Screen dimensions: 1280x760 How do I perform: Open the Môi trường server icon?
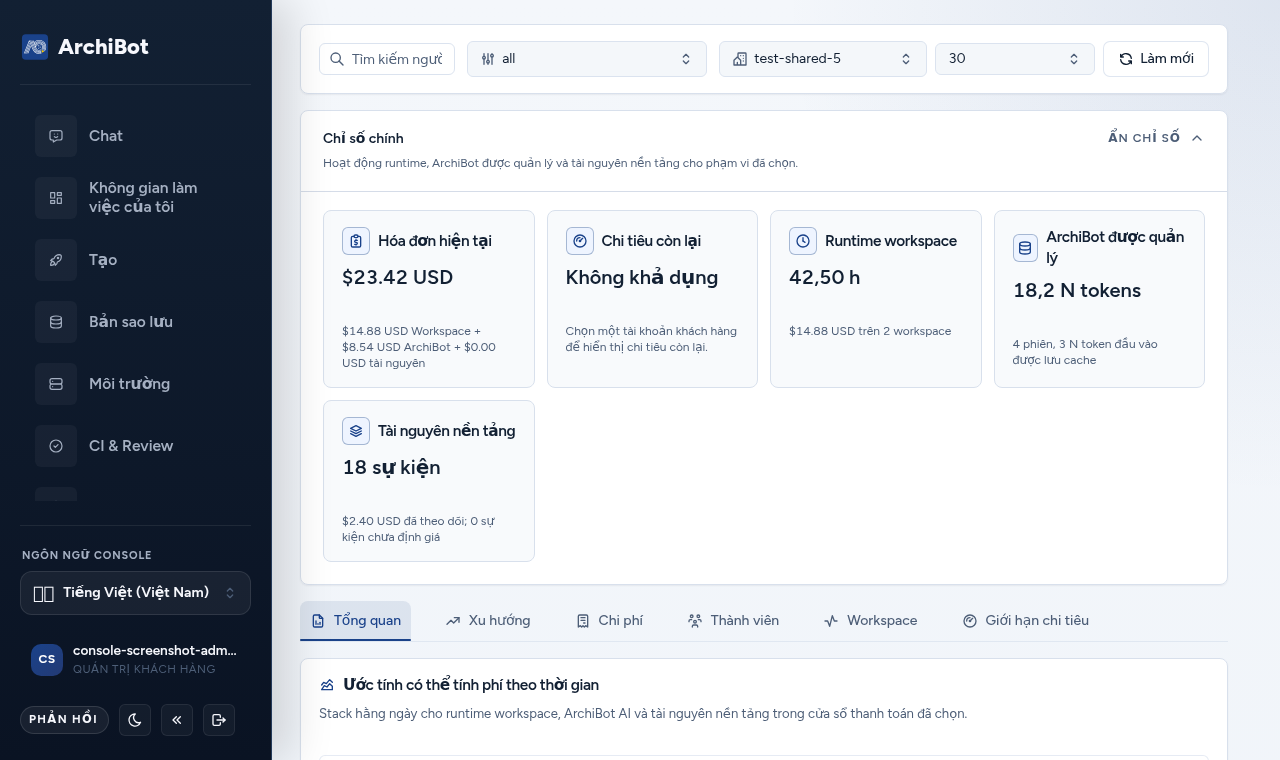pyautogui.click(x=56, y=384)
